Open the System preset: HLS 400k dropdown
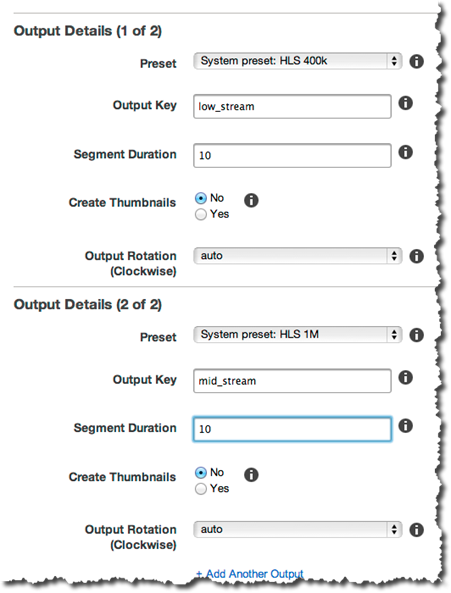The image size is (451, 593). (297, 61)
